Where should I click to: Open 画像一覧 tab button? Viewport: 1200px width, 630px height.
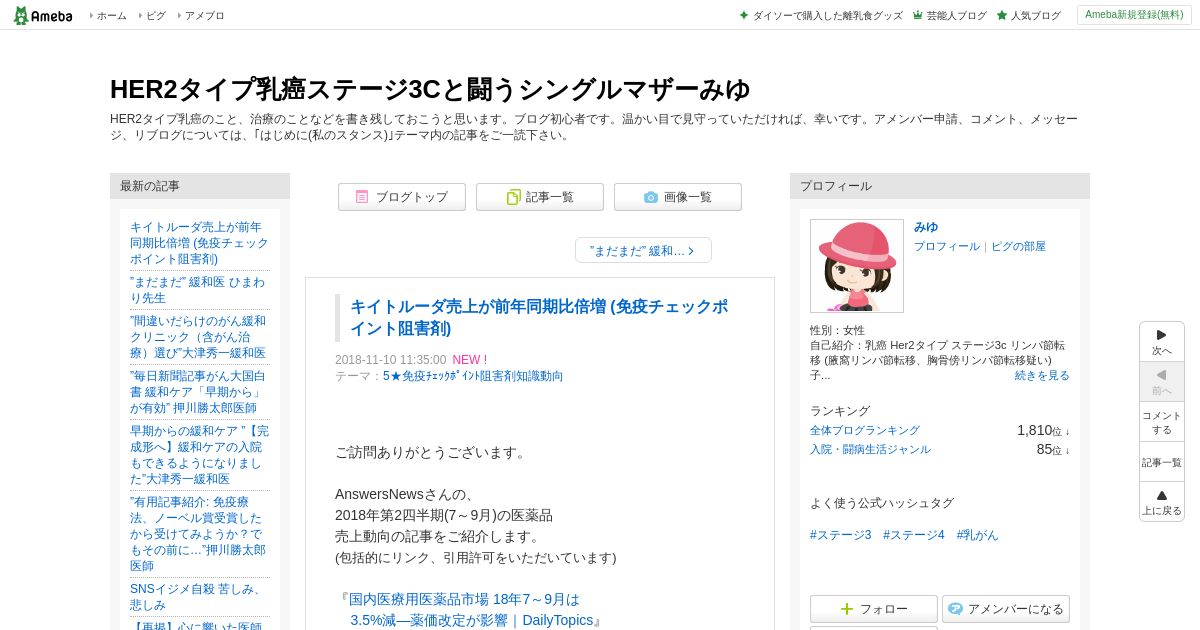pos(677,197)
